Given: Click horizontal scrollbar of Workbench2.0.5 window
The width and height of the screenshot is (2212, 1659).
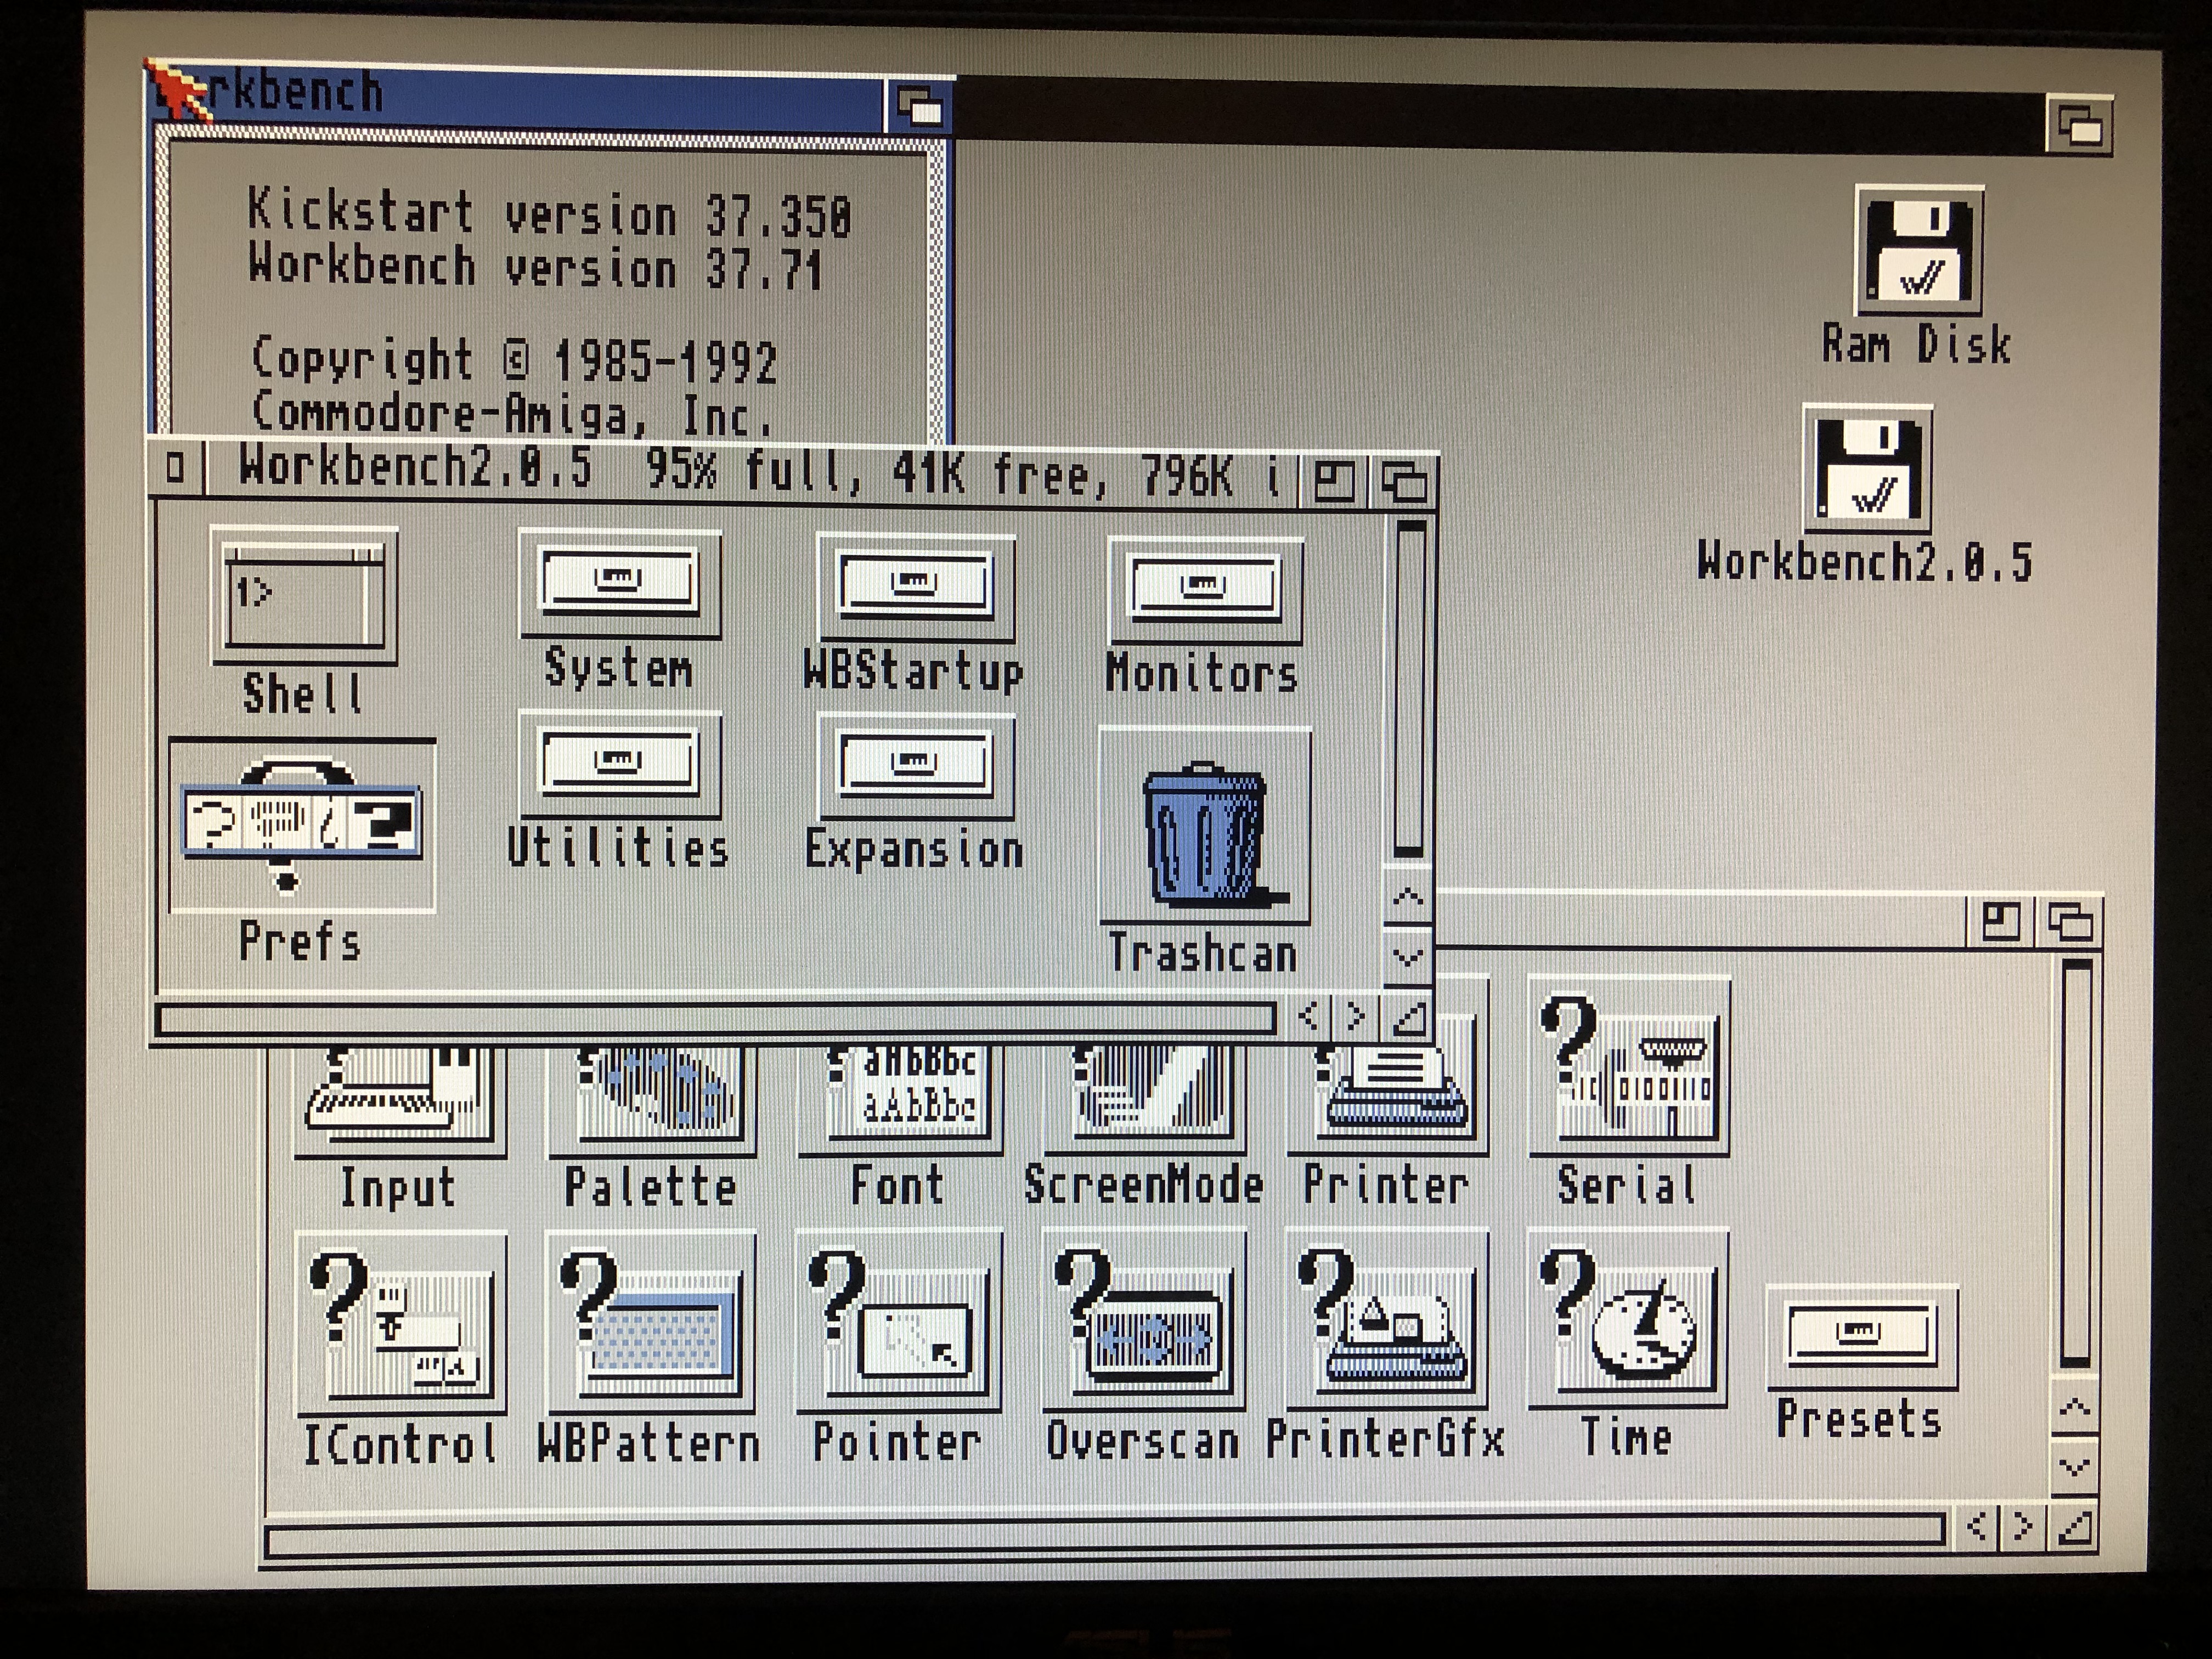Looking at the screenshot, I should (715, 1019).
